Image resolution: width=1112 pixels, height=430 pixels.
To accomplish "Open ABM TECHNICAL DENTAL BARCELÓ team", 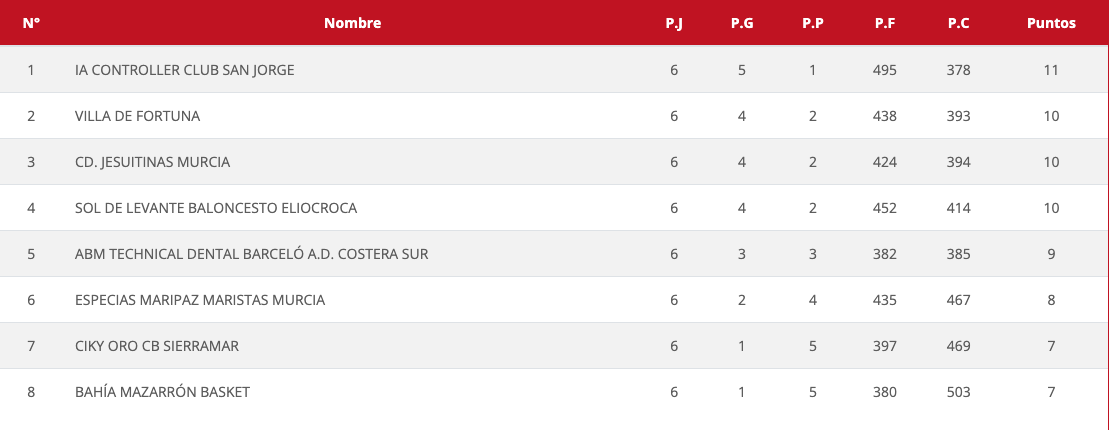I will coord(251,254).
